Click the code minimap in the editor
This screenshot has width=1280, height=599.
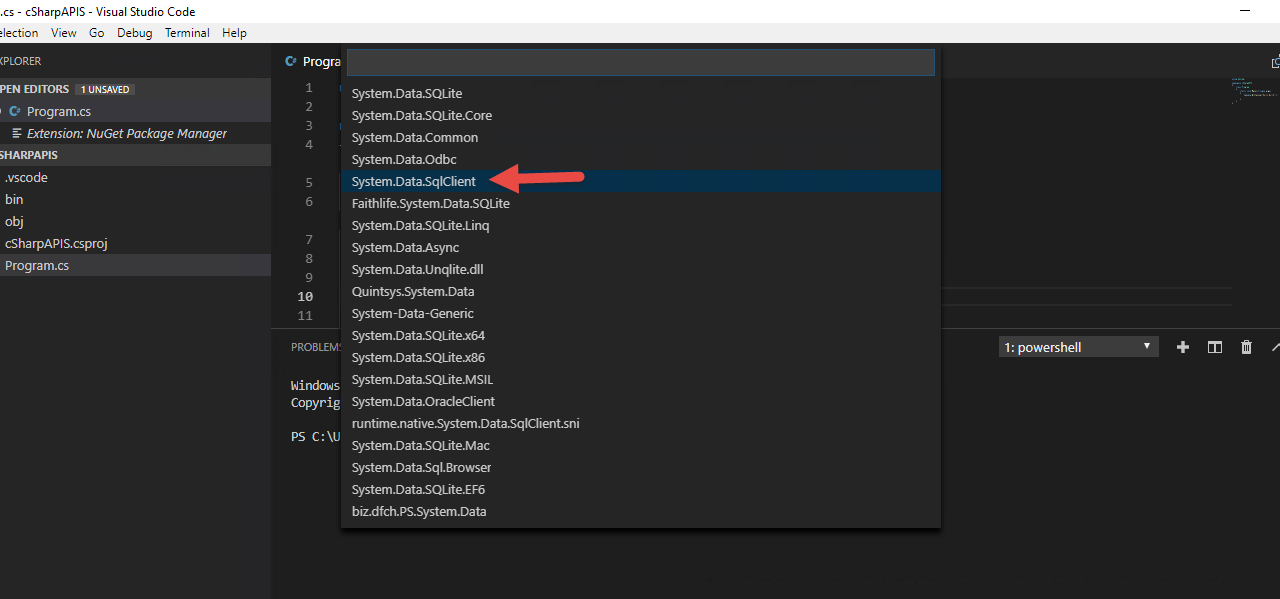point(1254,90)
